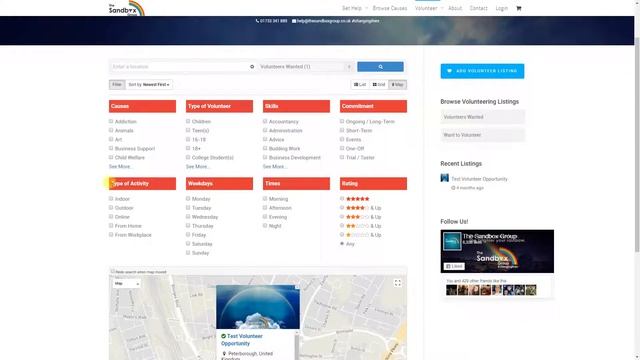Switch to Map view
Screen dimensions: 640x360
coord(397,84)
